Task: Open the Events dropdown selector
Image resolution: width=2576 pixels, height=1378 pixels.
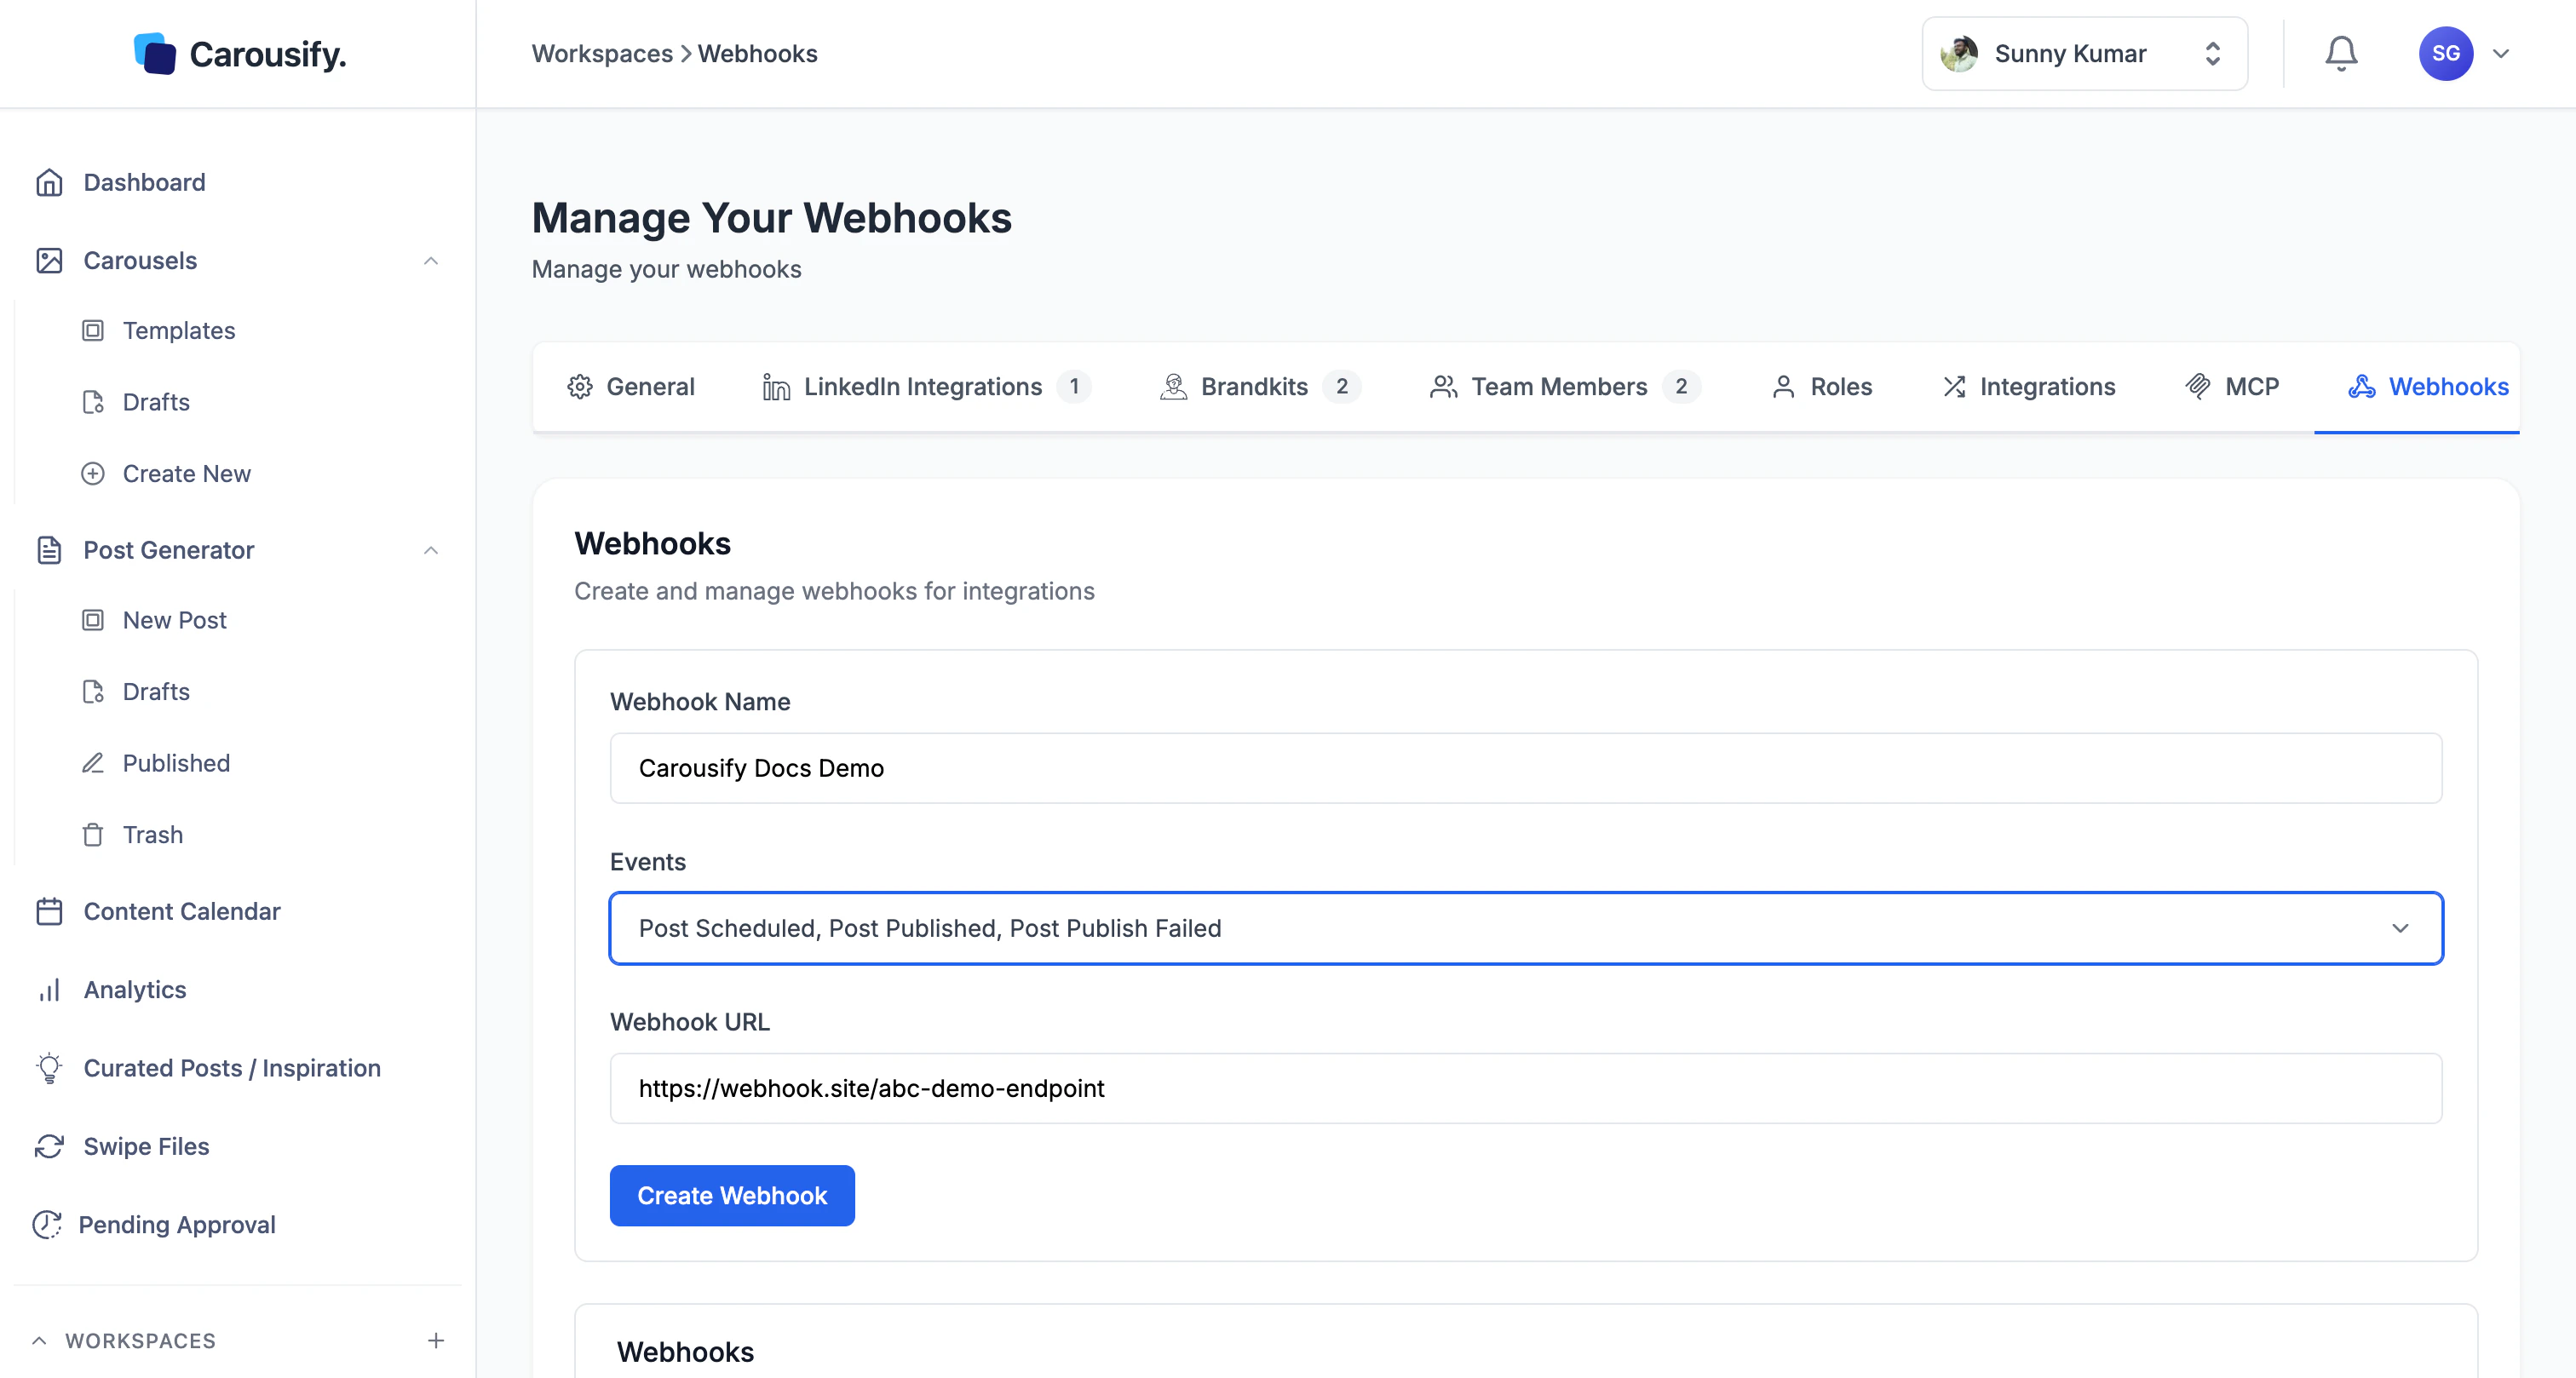Action: click(x=1526, y=928)
